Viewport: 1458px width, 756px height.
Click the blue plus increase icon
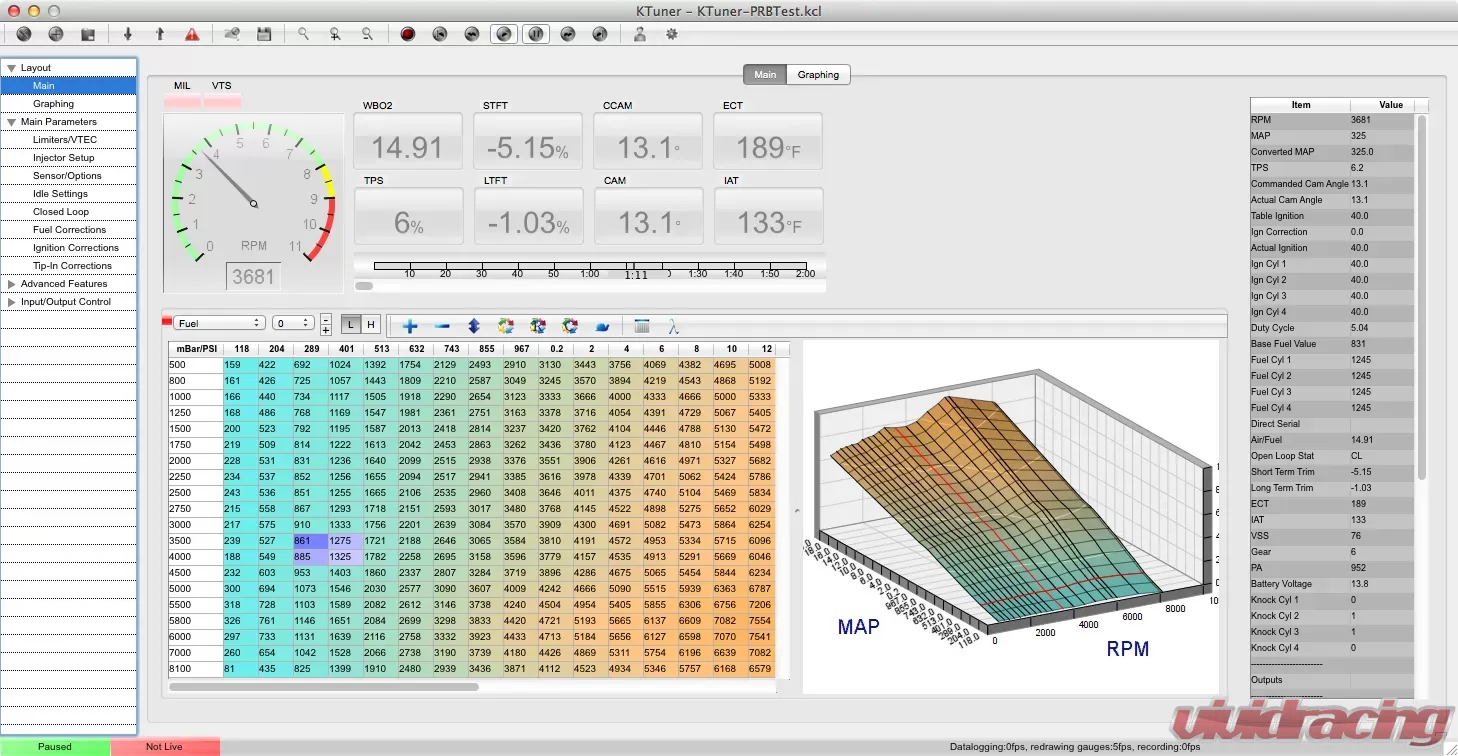410,326
